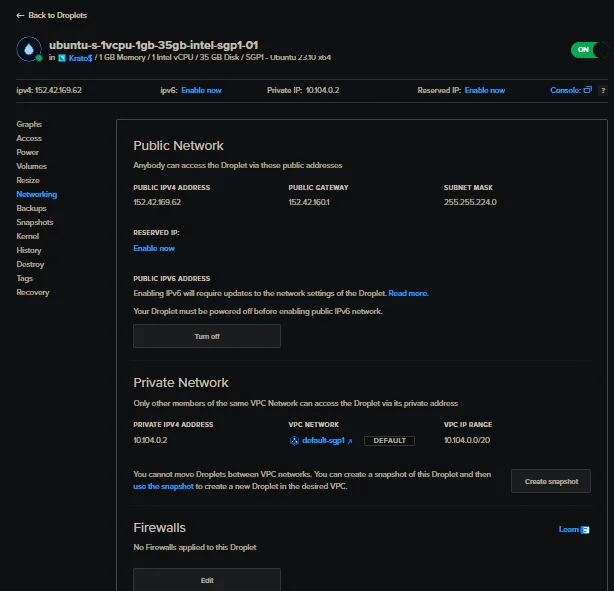This screenshot has height=591, width=614.
Task: Click the question mark help icon
Action: (x=603, y=90)
